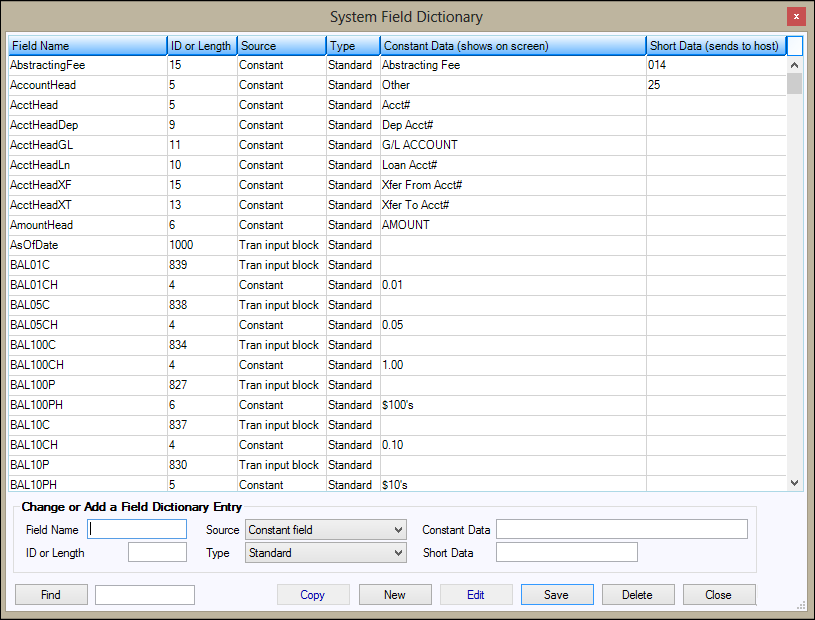Click the Type column header

[353, 46]
